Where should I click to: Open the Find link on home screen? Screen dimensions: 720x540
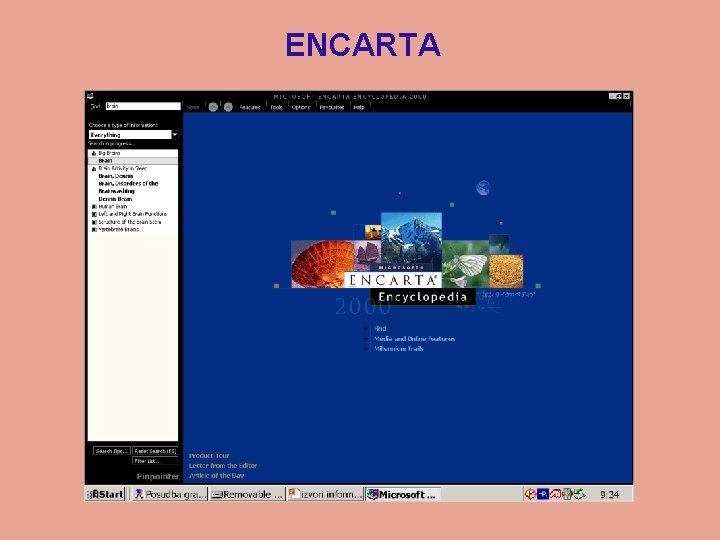(380, 328)
